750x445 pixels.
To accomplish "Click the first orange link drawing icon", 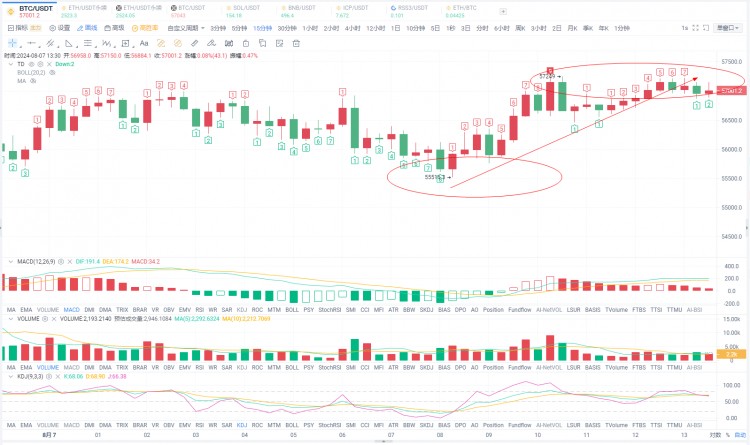I will (161, 44).
